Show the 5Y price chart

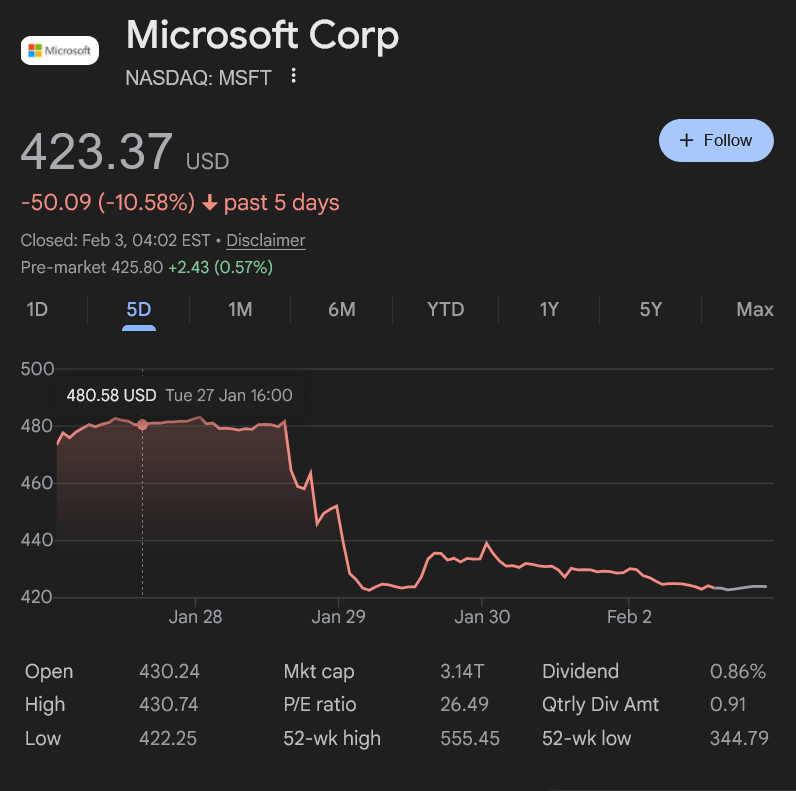651,309
